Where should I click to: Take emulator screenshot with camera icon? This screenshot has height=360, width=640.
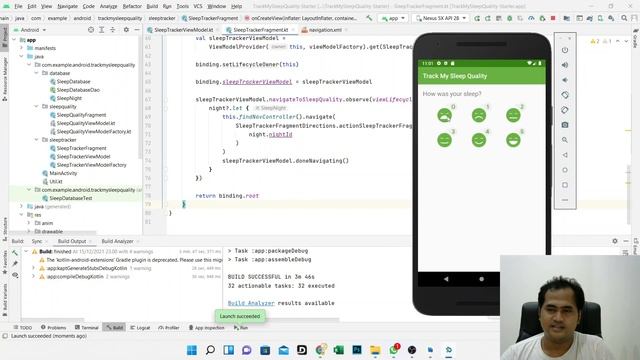(565, 125)
